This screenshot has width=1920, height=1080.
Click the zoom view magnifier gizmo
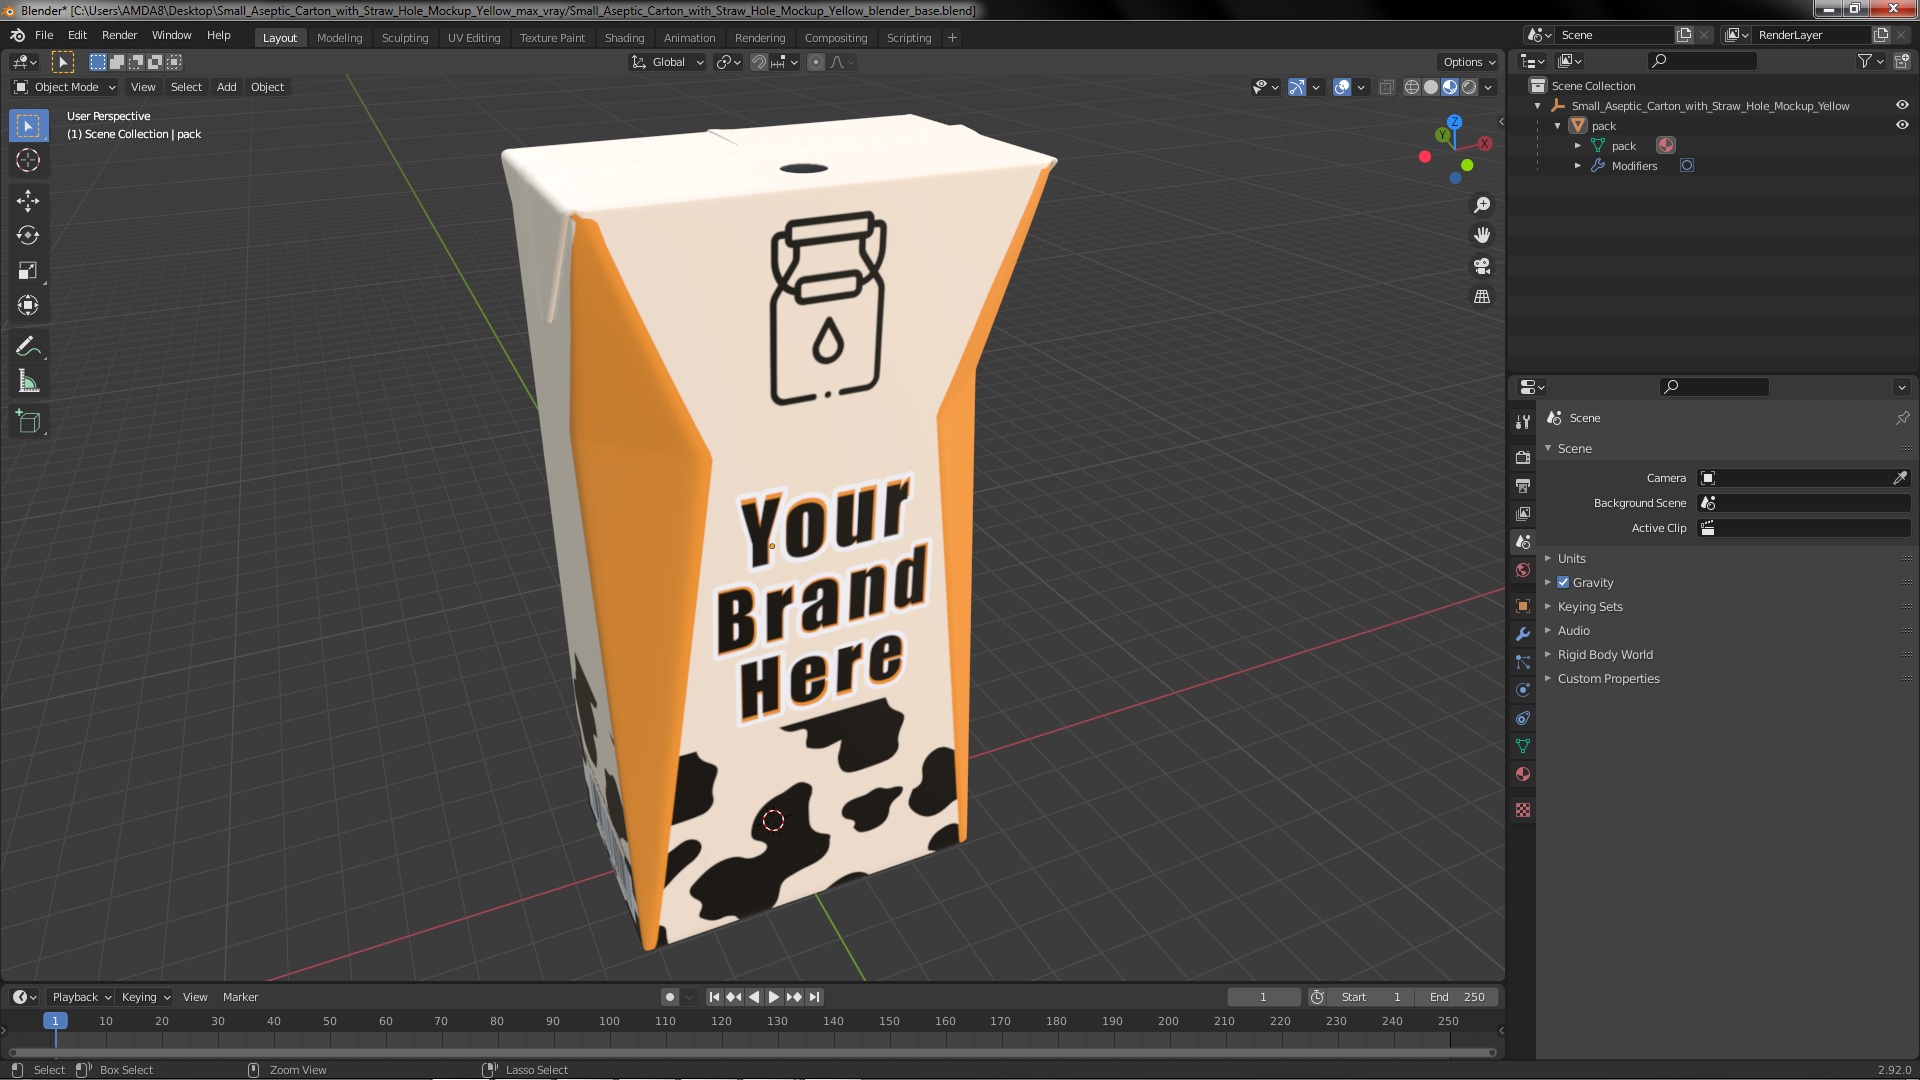(1482, 205)
